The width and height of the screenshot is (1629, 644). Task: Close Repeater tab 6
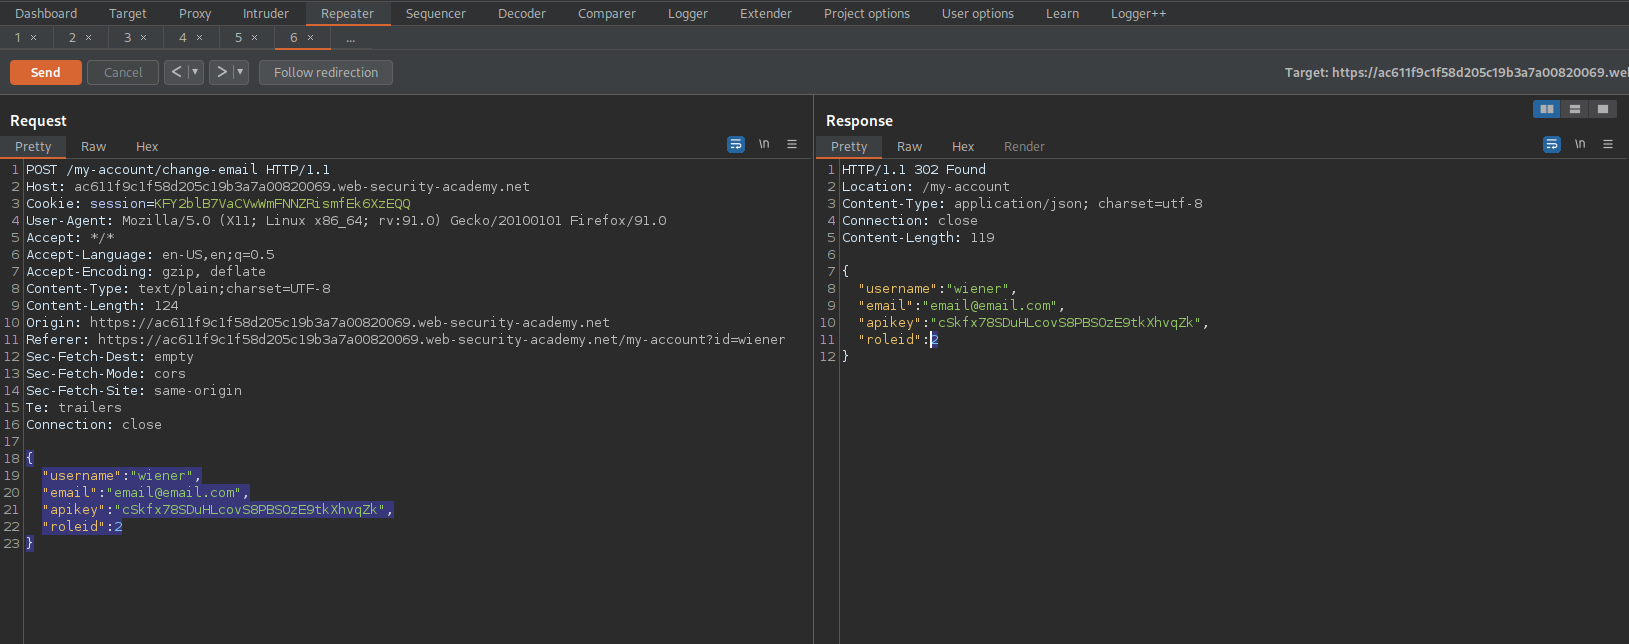coord(310,38)
